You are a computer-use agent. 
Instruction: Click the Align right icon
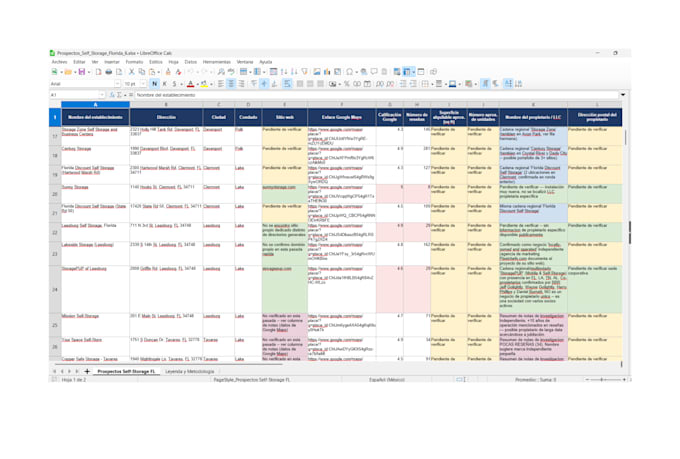(x=241, y=84)
